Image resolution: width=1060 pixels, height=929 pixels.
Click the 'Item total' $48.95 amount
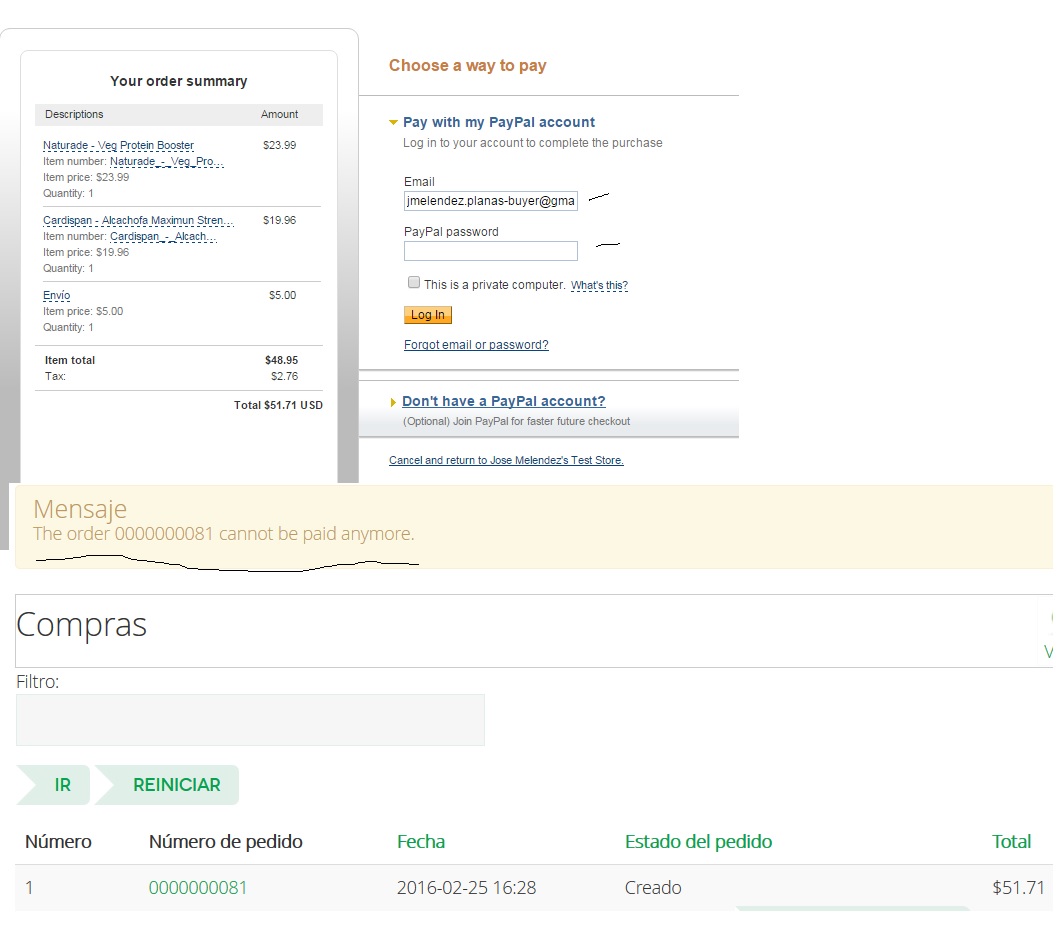(x=281, y=360)
